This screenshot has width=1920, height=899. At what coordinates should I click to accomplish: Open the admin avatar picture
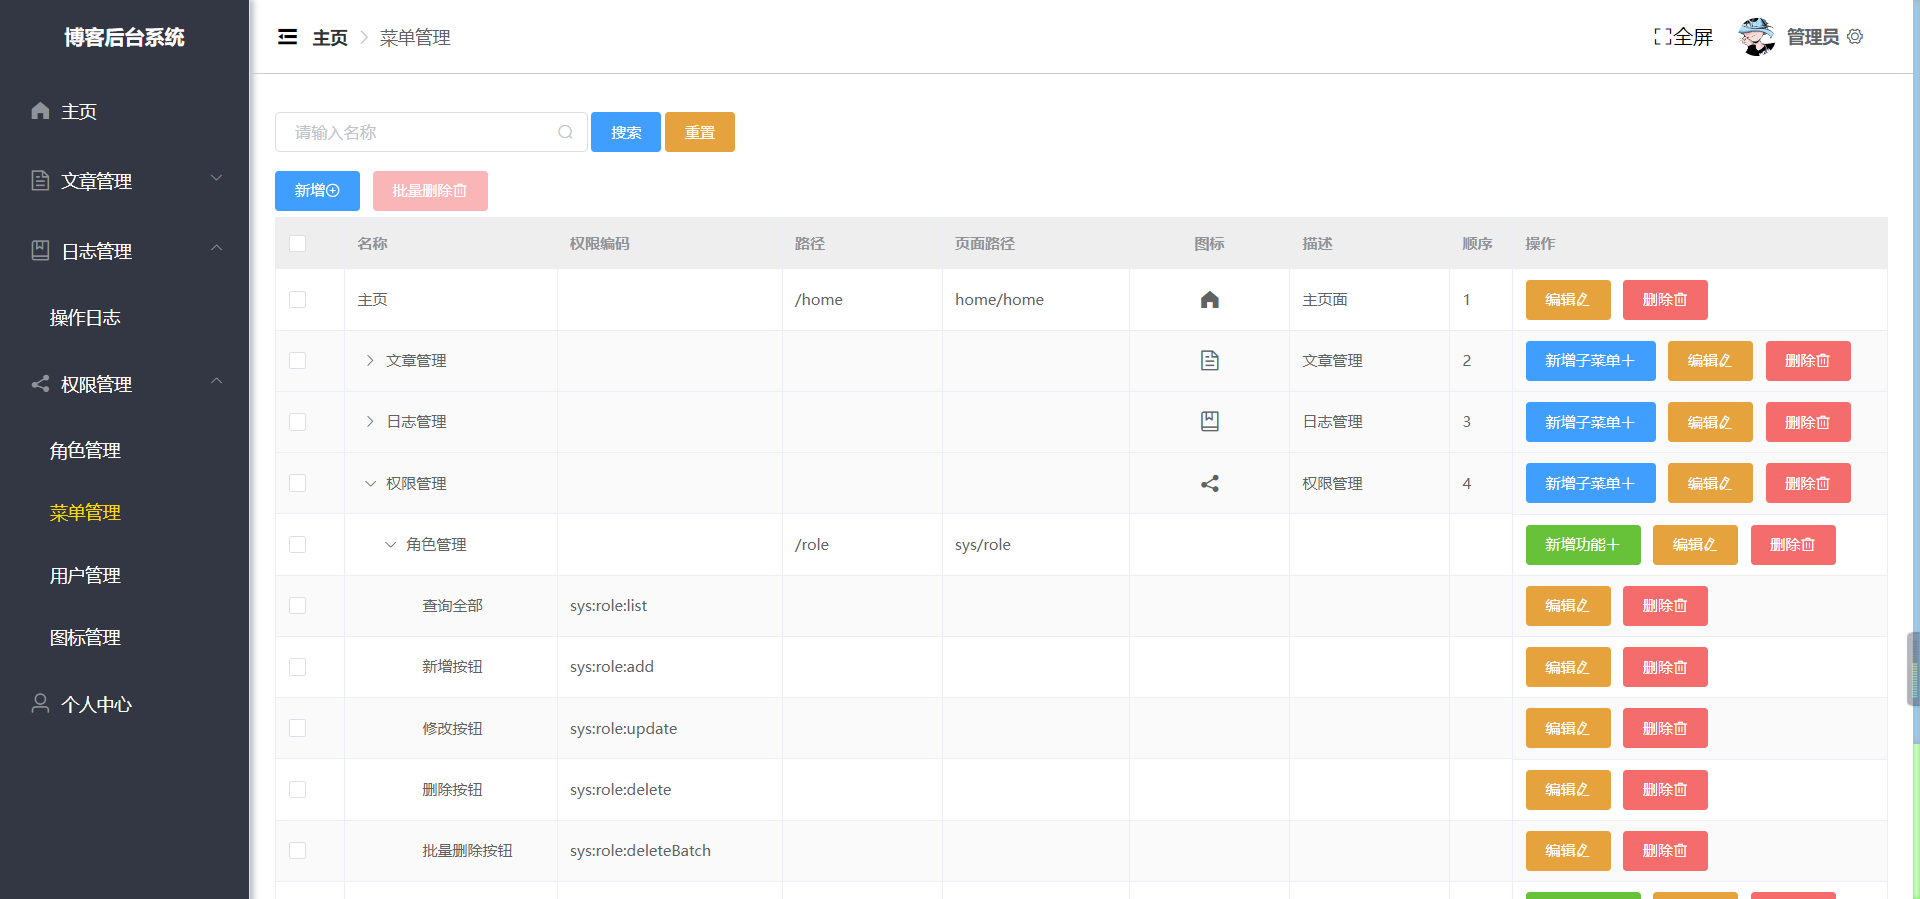[x=1757, y=37]
